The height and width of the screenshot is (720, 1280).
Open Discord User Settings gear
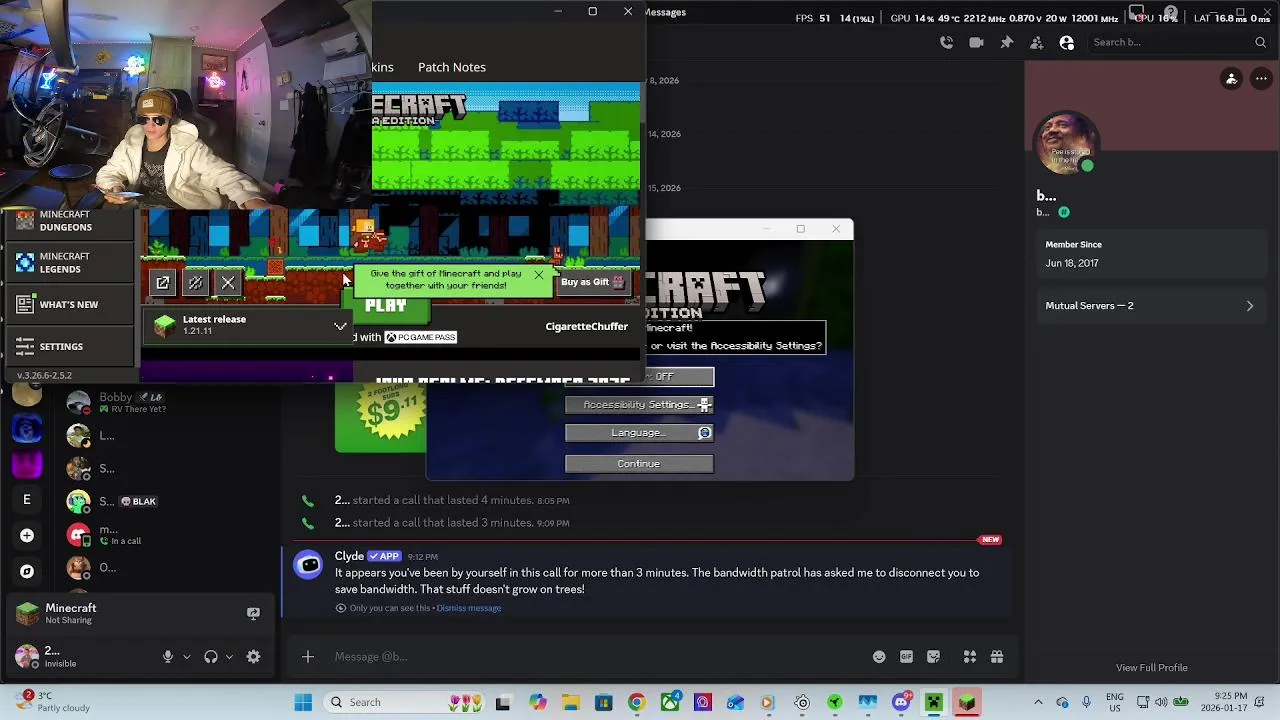tap(253, 657)
